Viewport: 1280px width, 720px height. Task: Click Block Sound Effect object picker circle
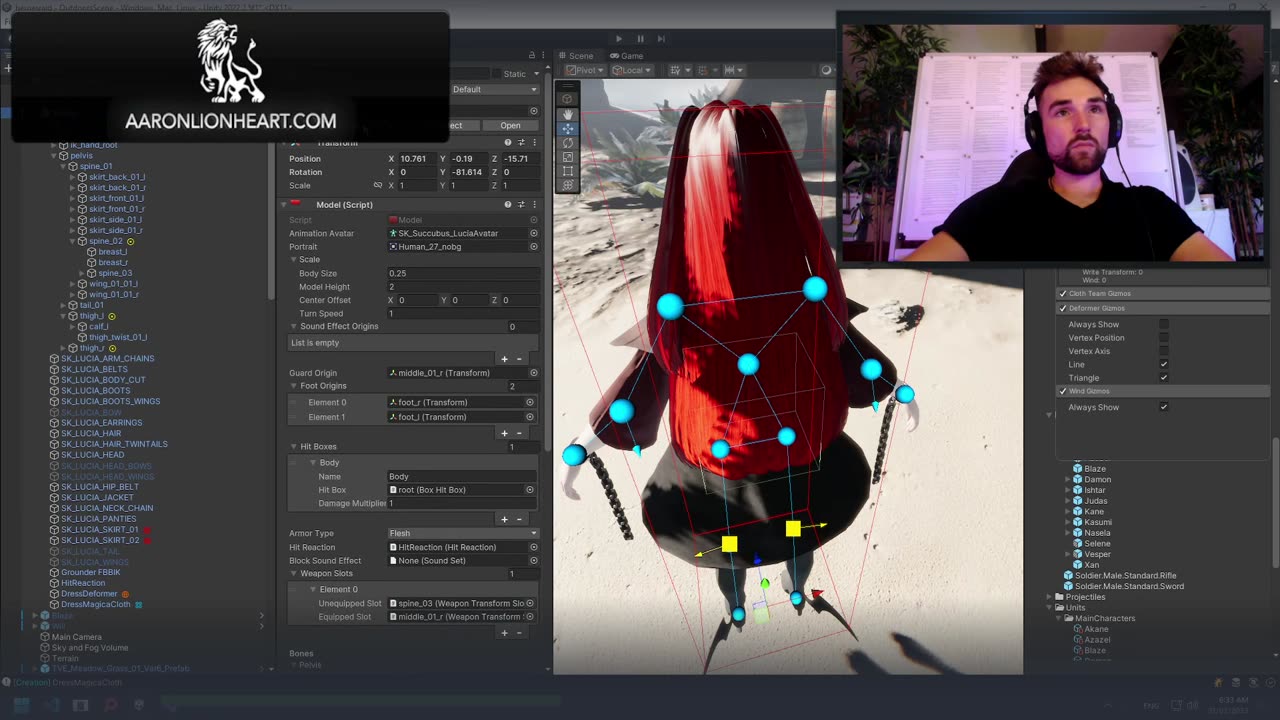click(534, 560)
